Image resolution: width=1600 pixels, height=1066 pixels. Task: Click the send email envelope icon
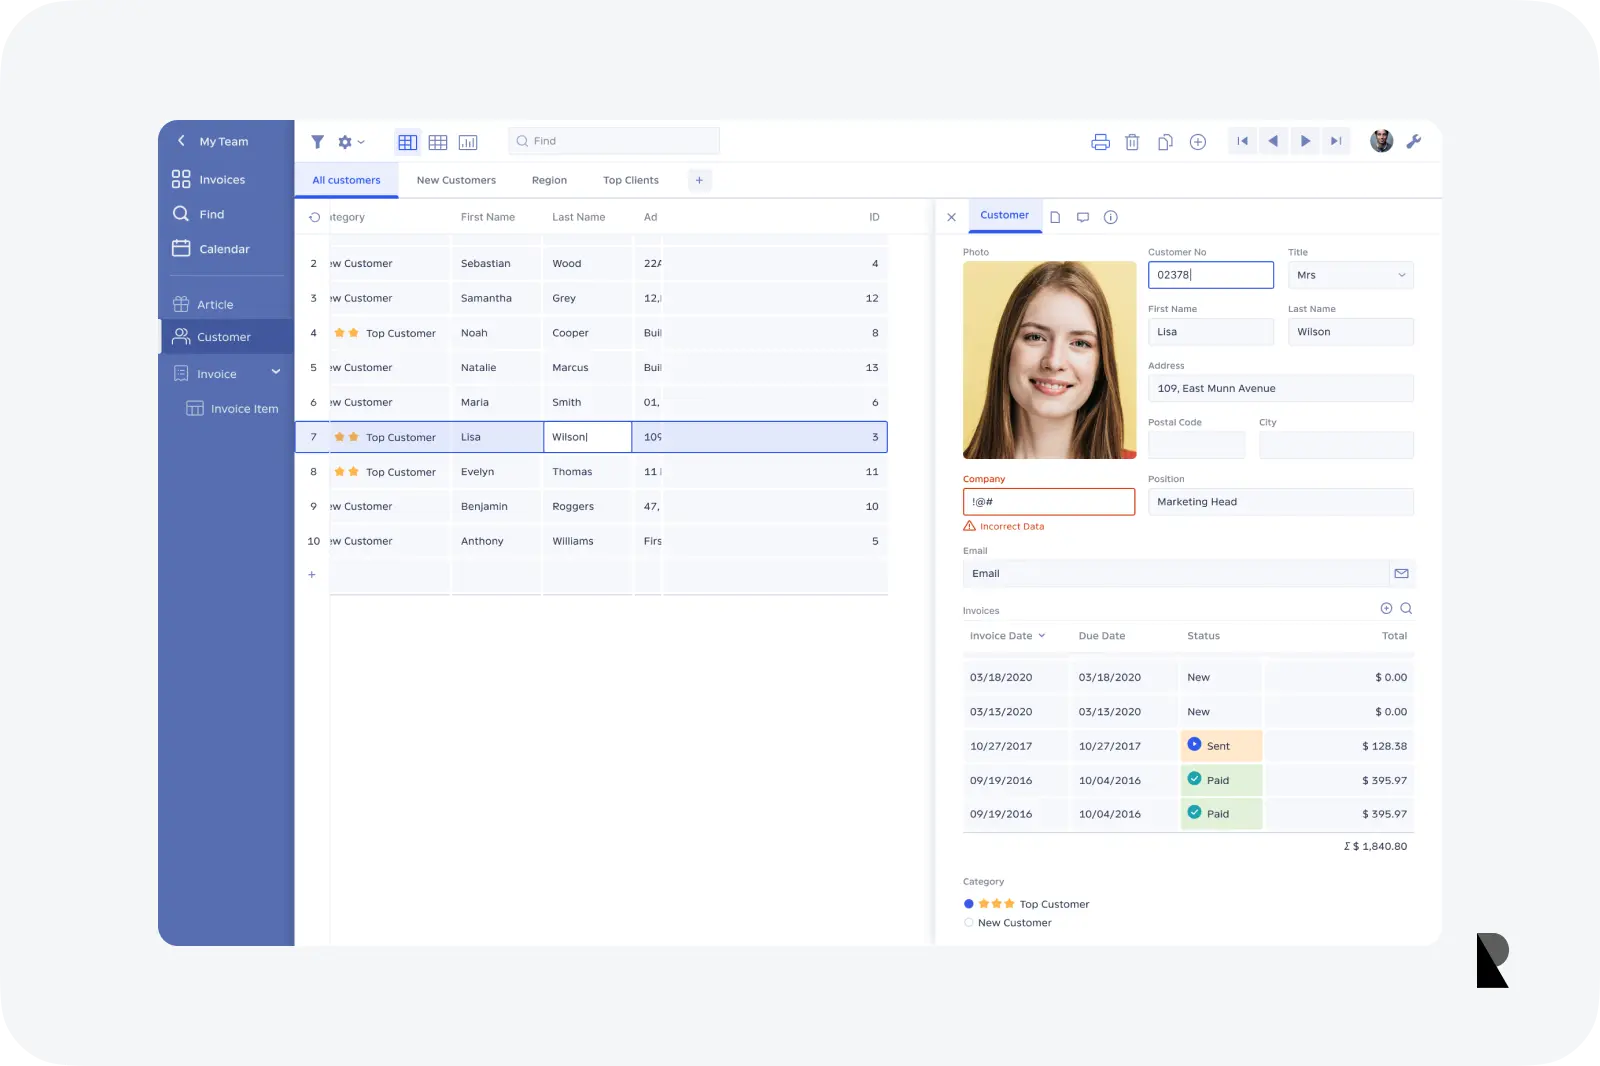tap(1401, 574)
